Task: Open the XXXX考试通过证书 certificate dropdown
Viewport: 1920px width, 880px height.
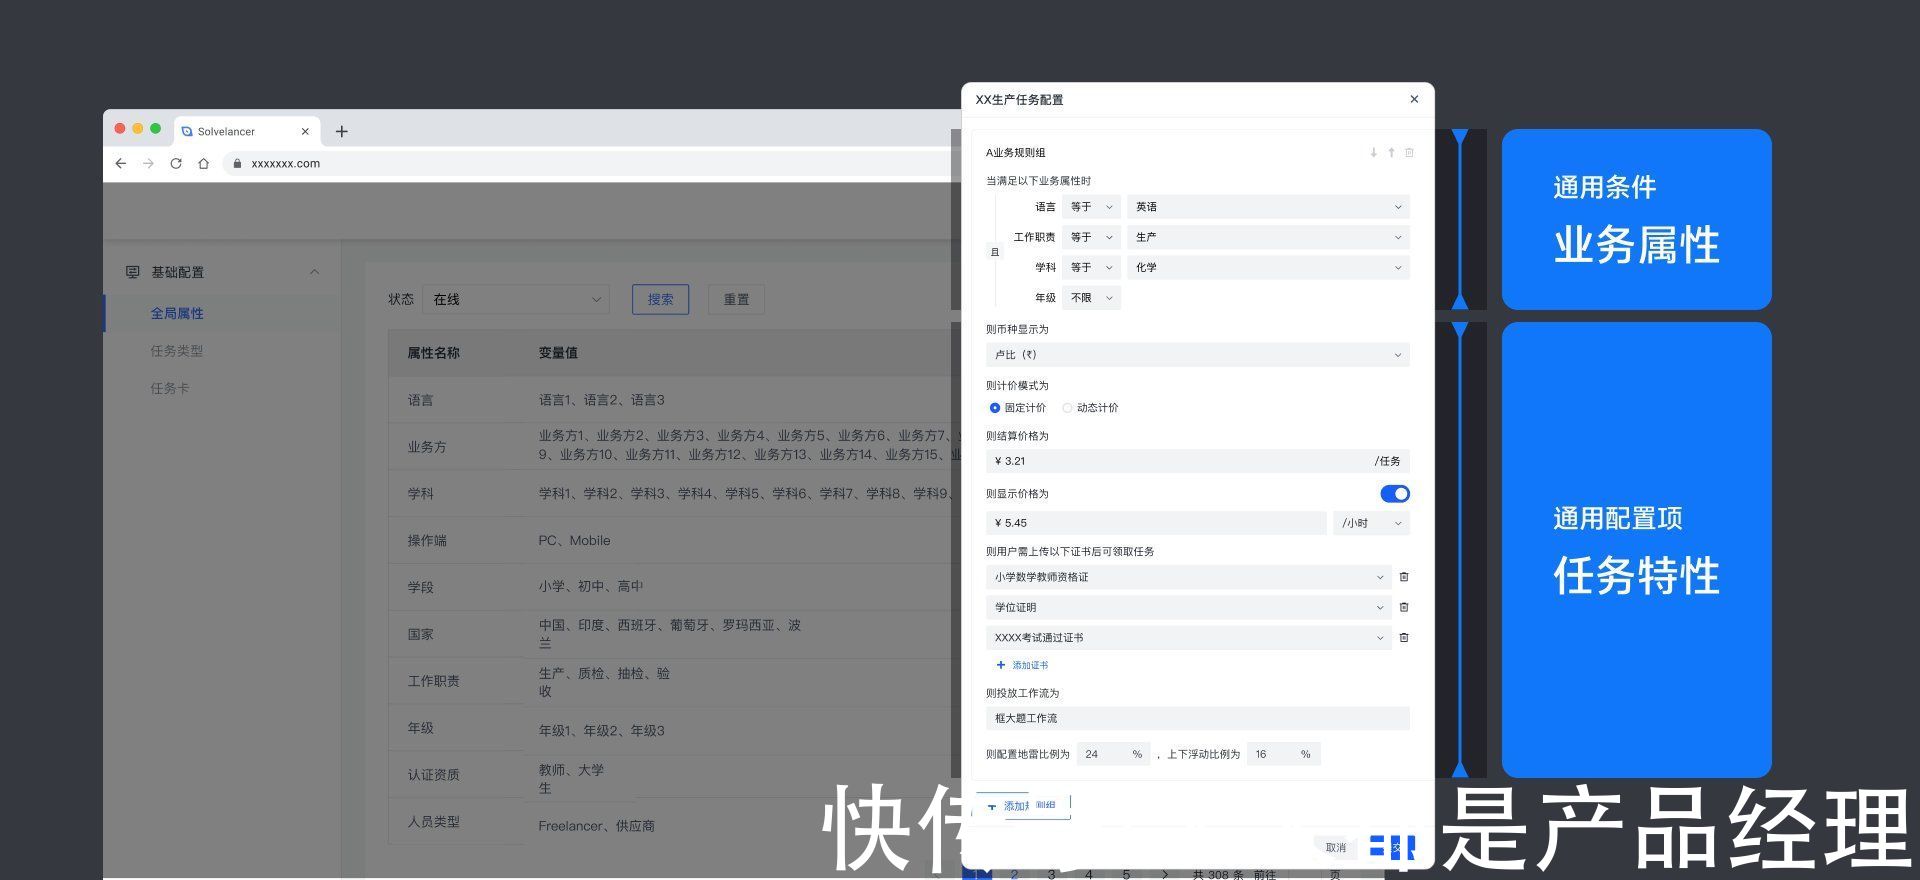Action: click(x=1188, y=637)
